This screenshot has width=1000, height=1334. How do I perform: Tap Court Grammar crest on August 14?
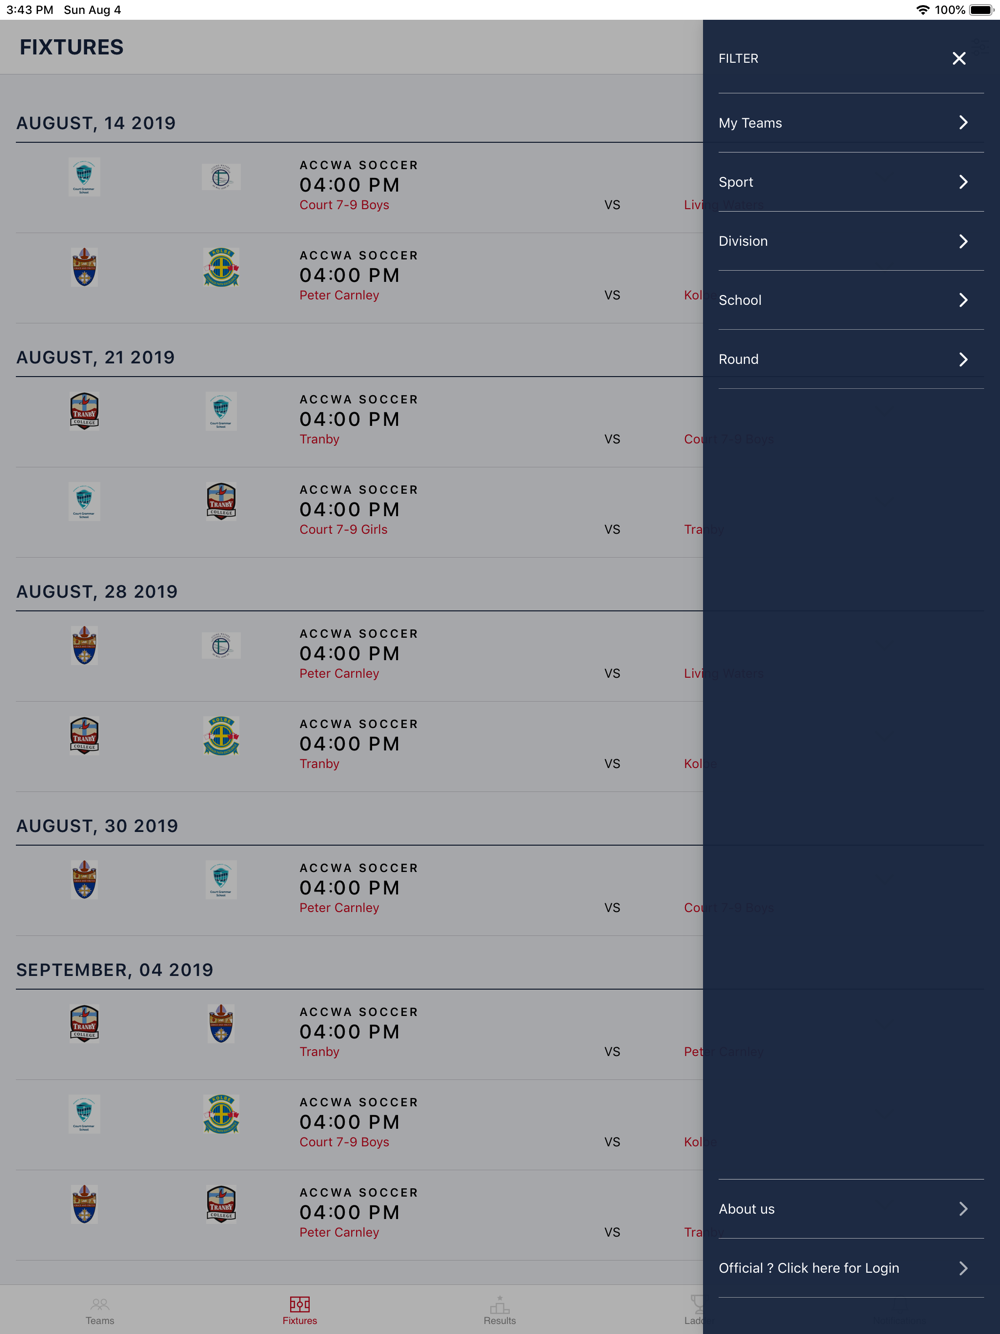point(84,177)
